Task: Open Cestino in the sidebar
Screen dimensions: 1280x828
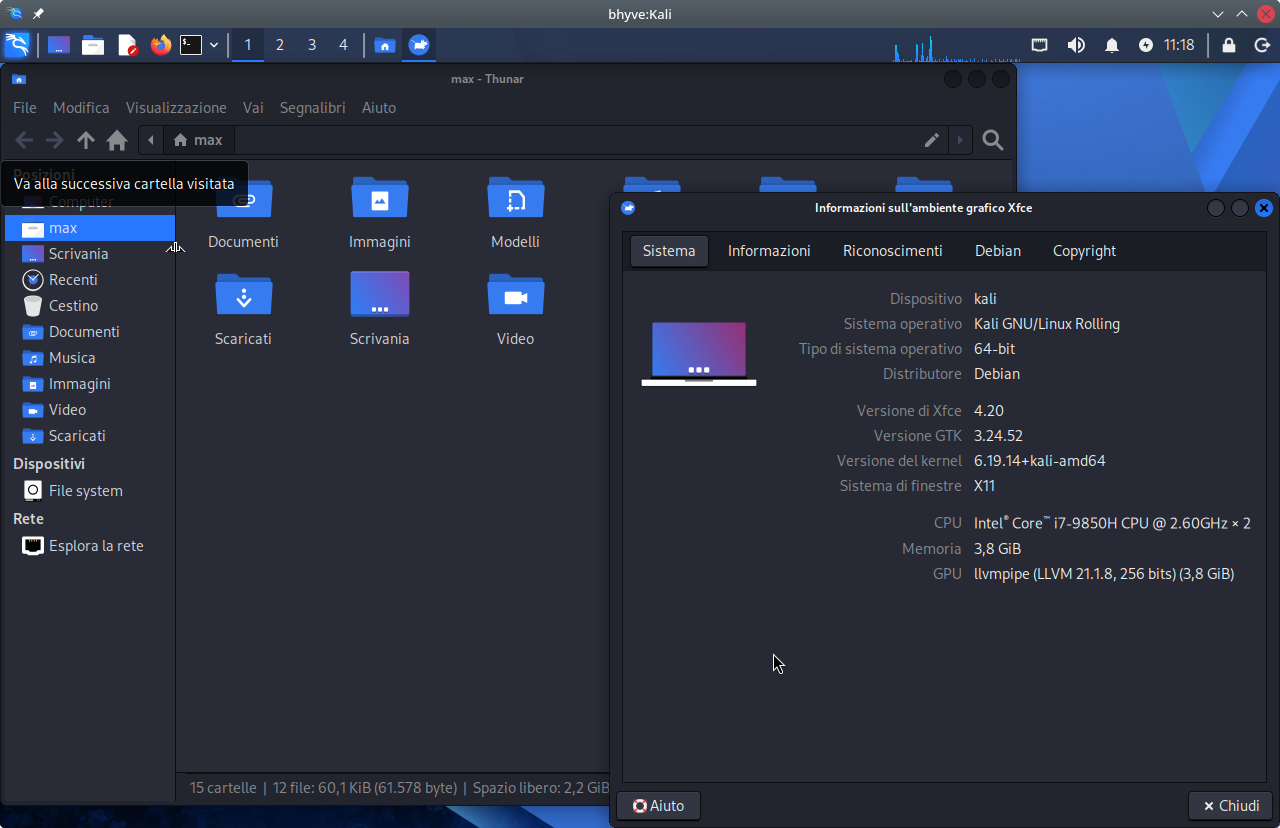Action: [90, 306]
